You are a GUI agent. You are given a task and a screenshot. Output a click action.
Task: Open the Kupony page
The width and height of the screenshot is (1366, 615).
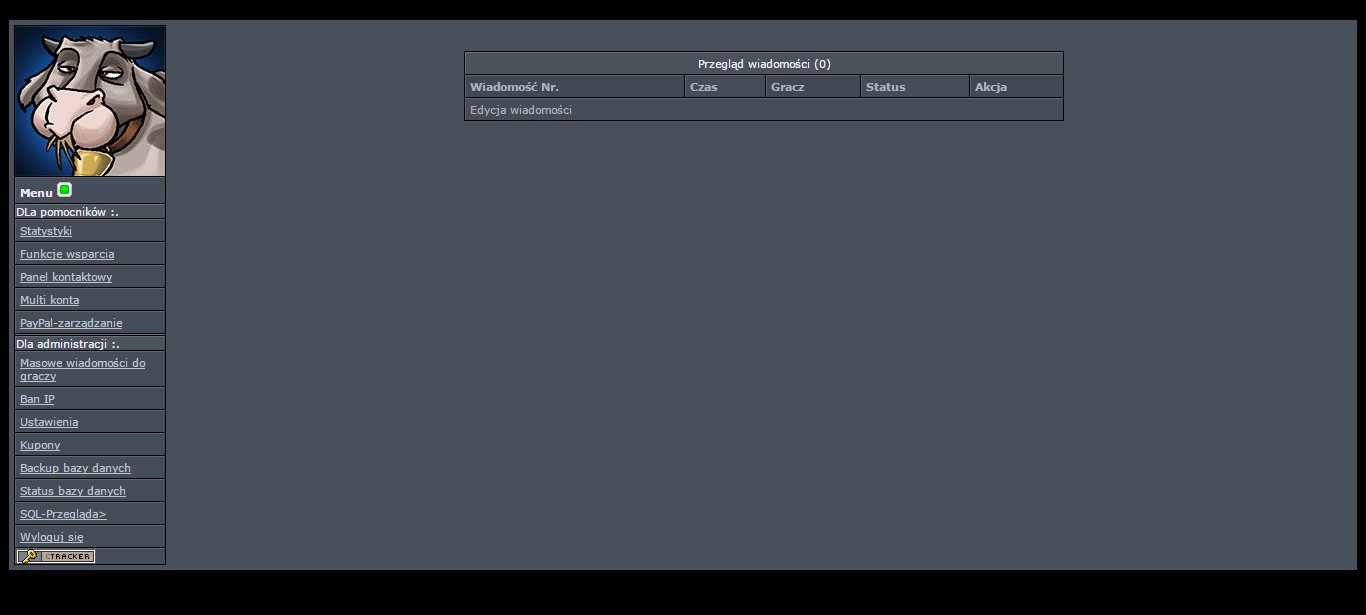[40, 445]
